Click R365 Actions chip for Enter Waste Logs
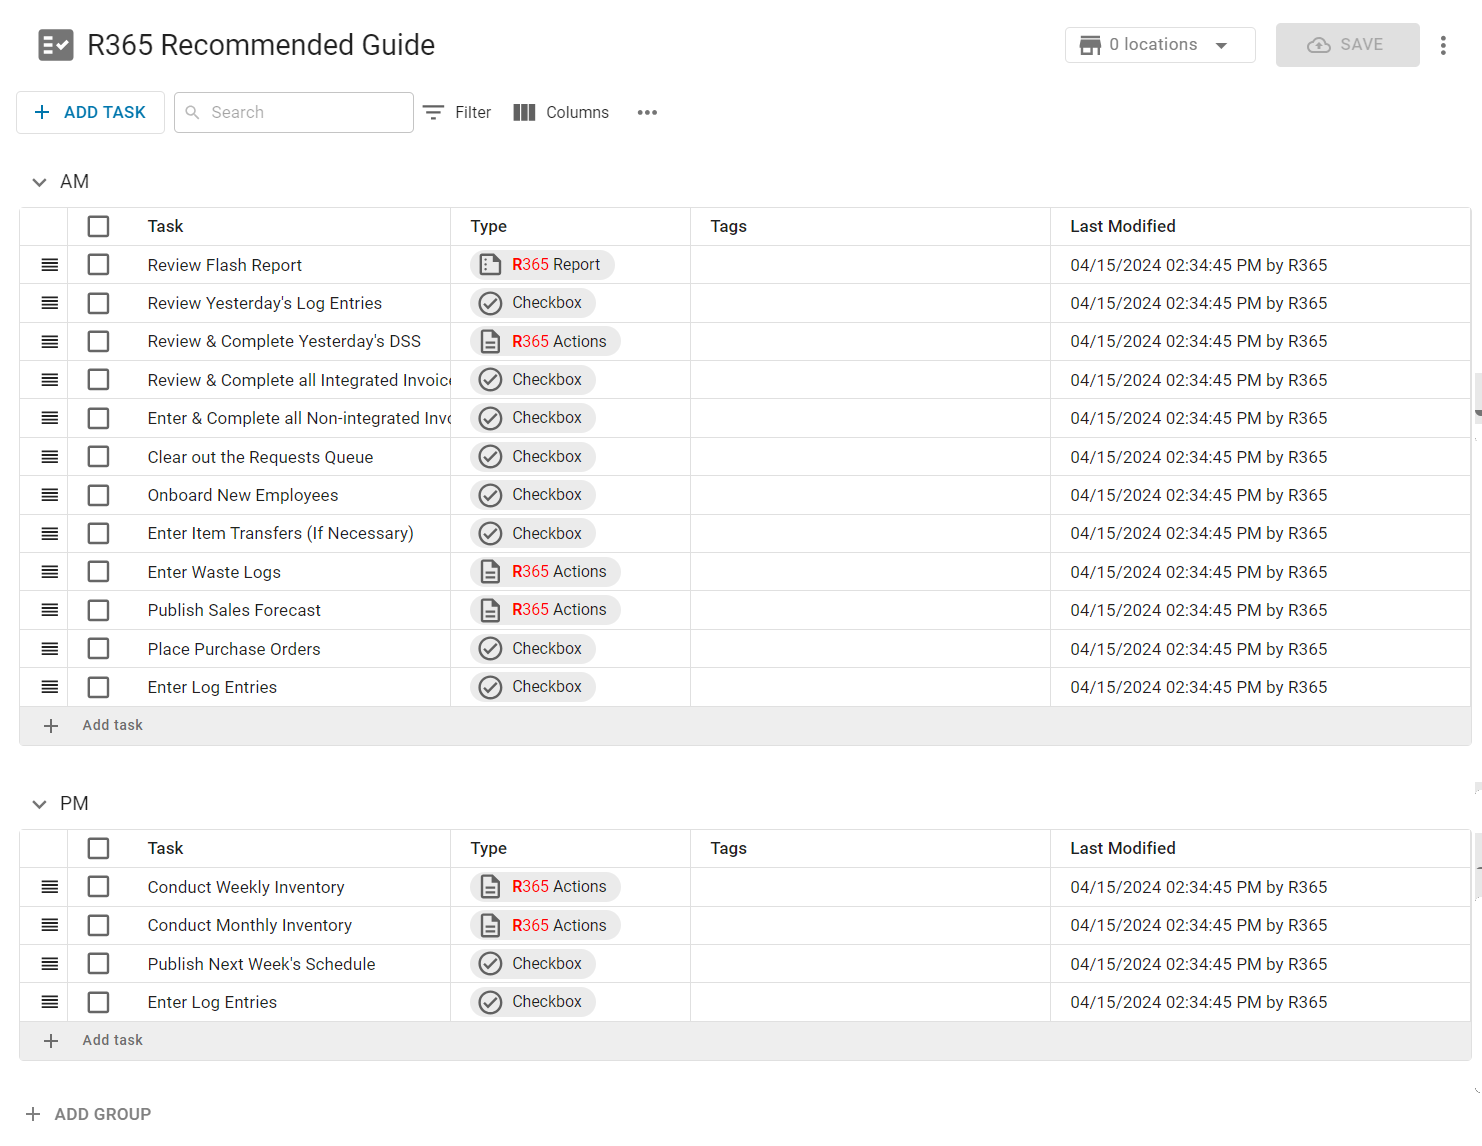This screenshot has height=1146, width=1482. click(x=545, y=572)
